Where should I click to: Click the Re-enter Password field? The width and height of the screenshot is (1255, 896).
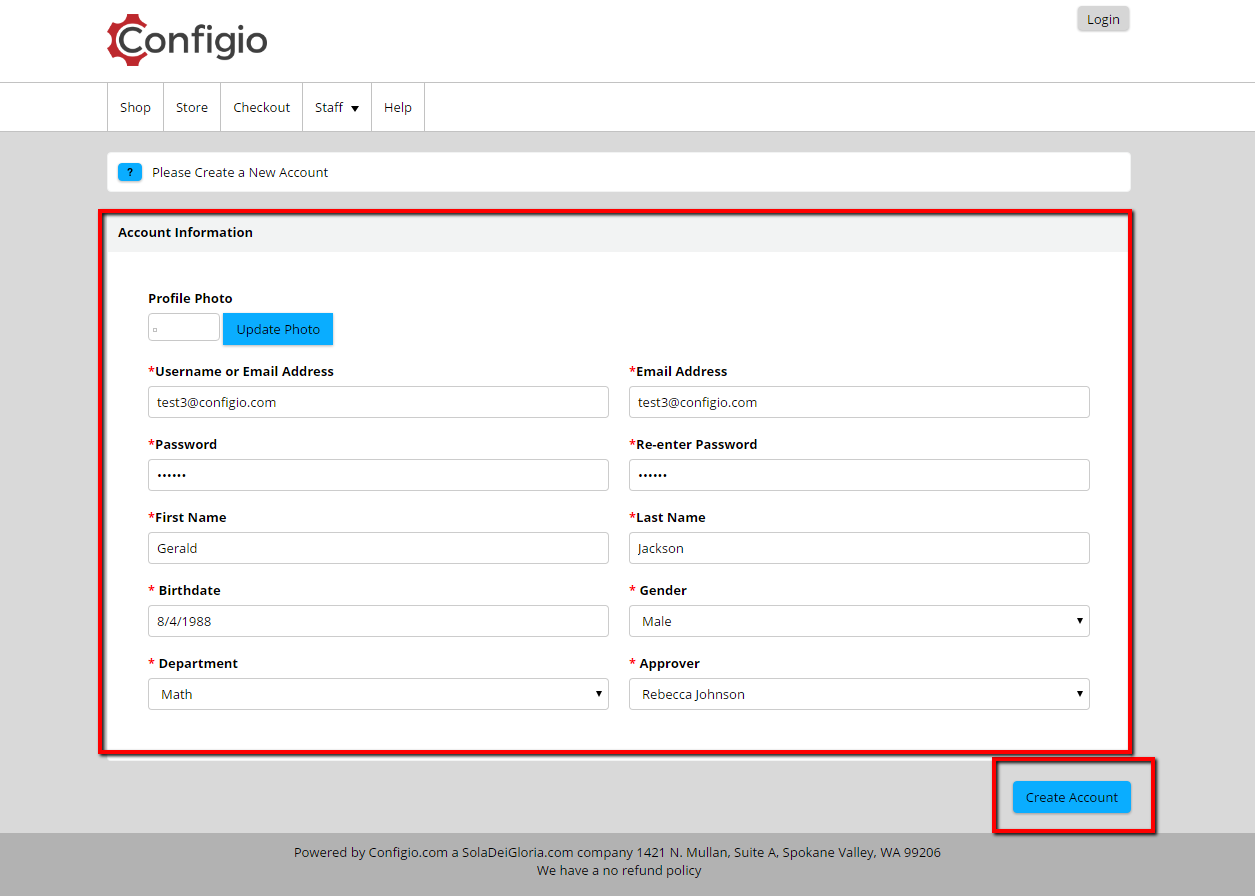(859, 475)
